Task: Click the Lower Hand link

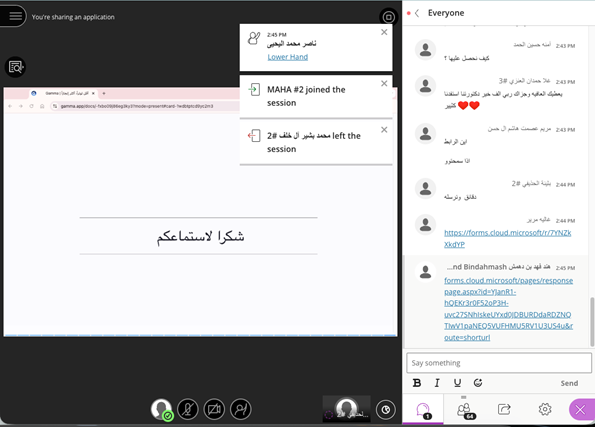Action: 288,57
